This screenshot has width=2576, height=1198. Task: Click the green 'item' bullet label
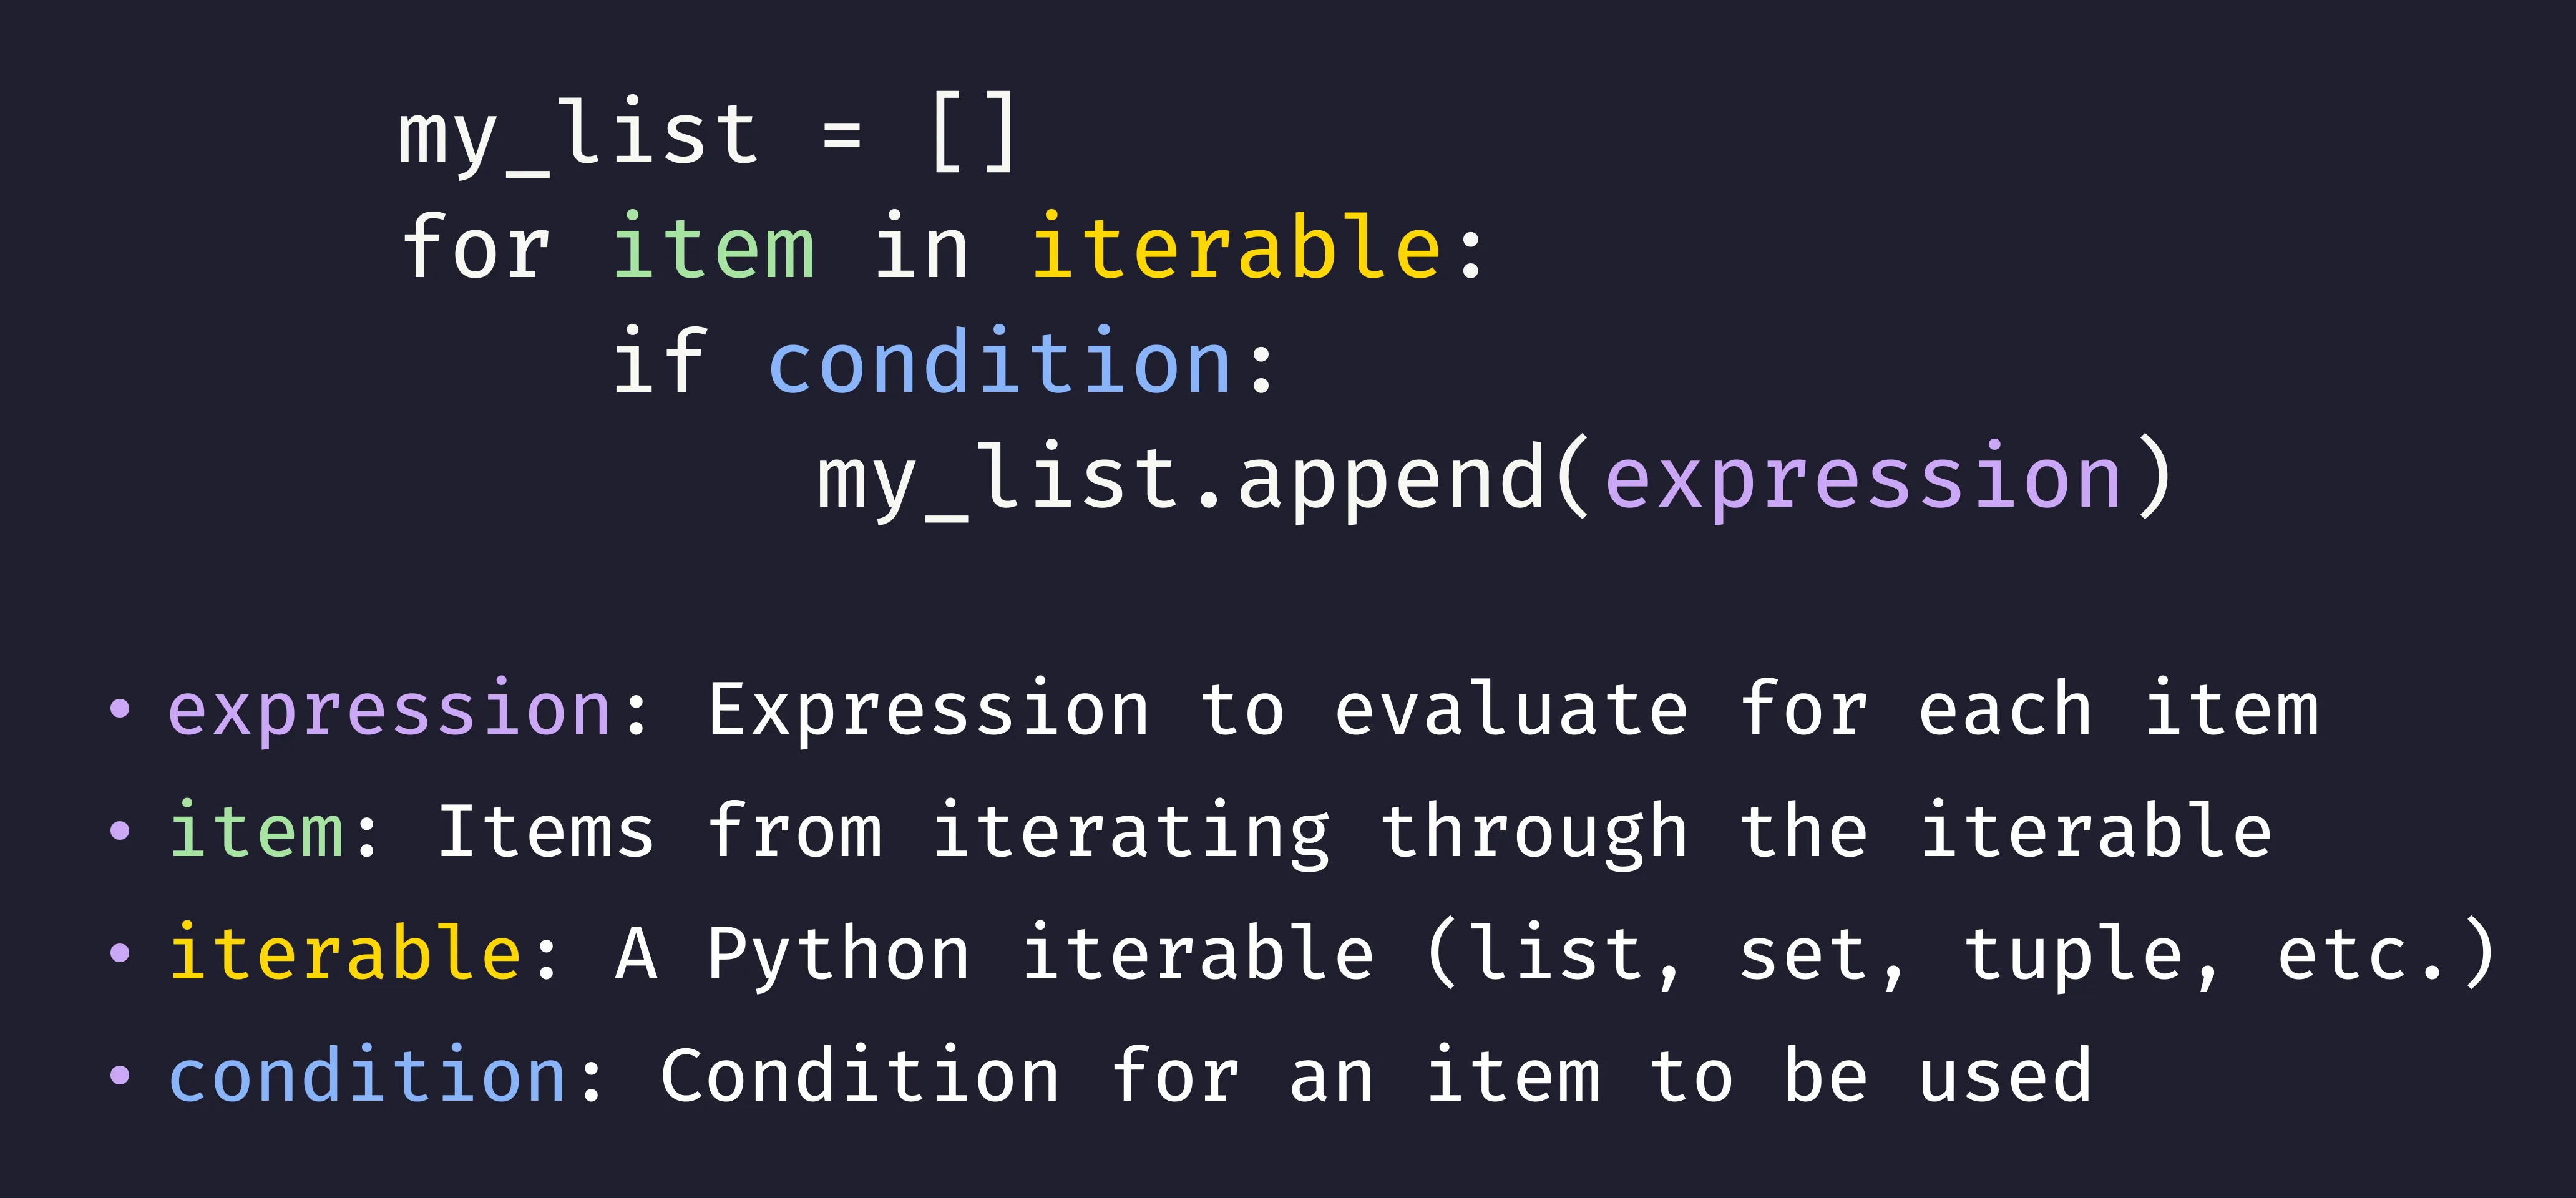256,831
